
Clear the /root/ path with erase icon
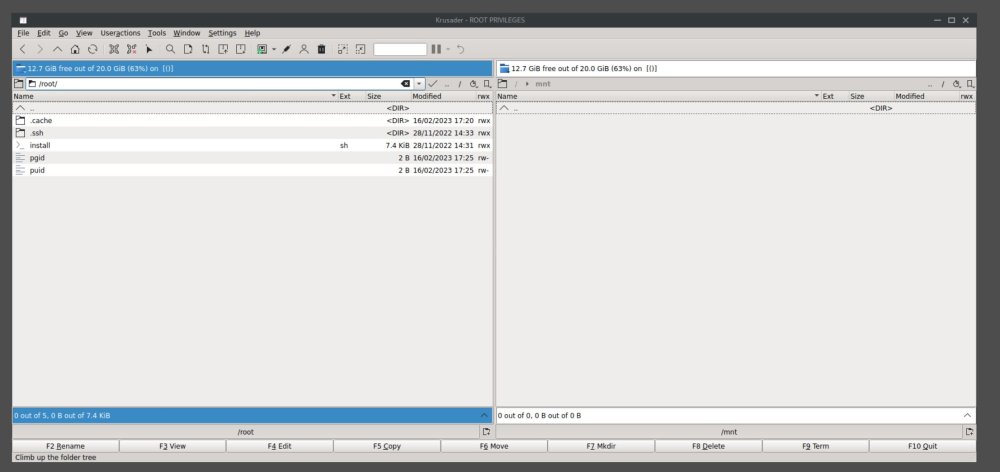tap(406, 84)
